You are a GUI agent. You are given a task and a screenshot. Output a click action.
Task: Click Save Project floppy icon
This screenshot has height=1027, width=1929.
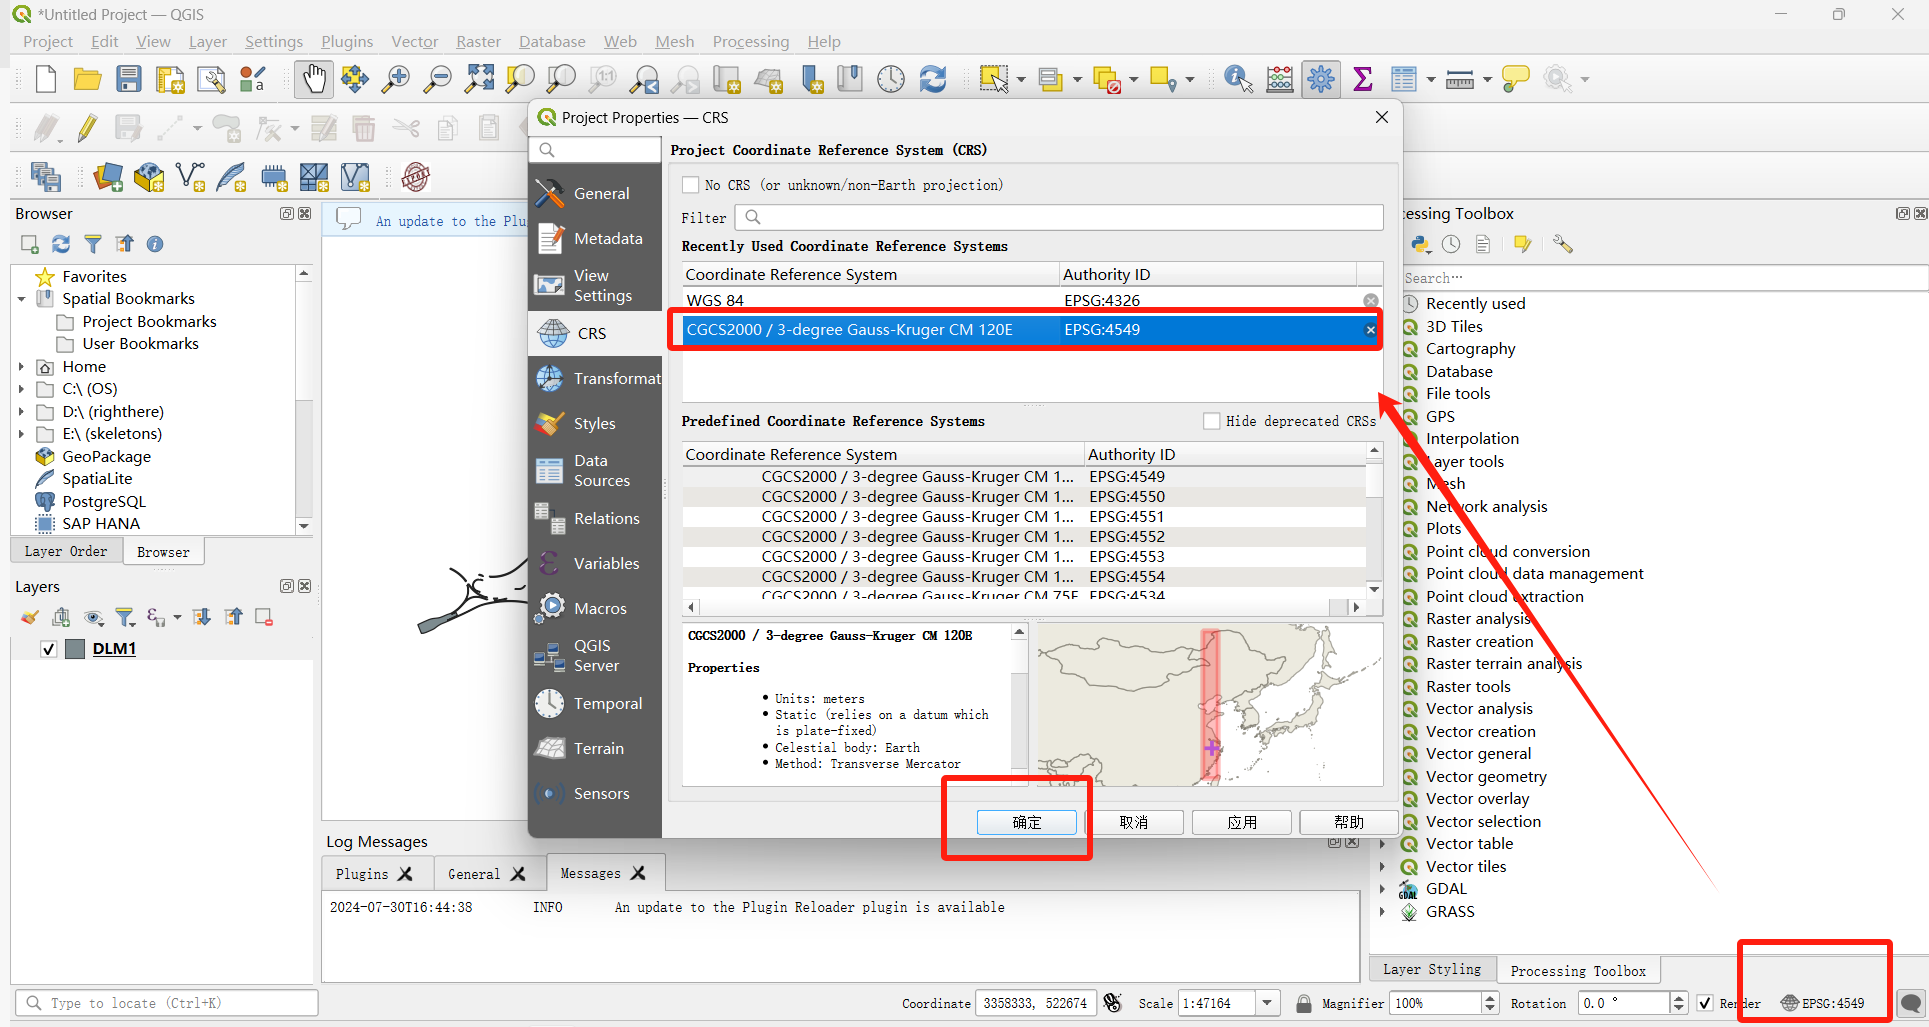tap(129, 79)
